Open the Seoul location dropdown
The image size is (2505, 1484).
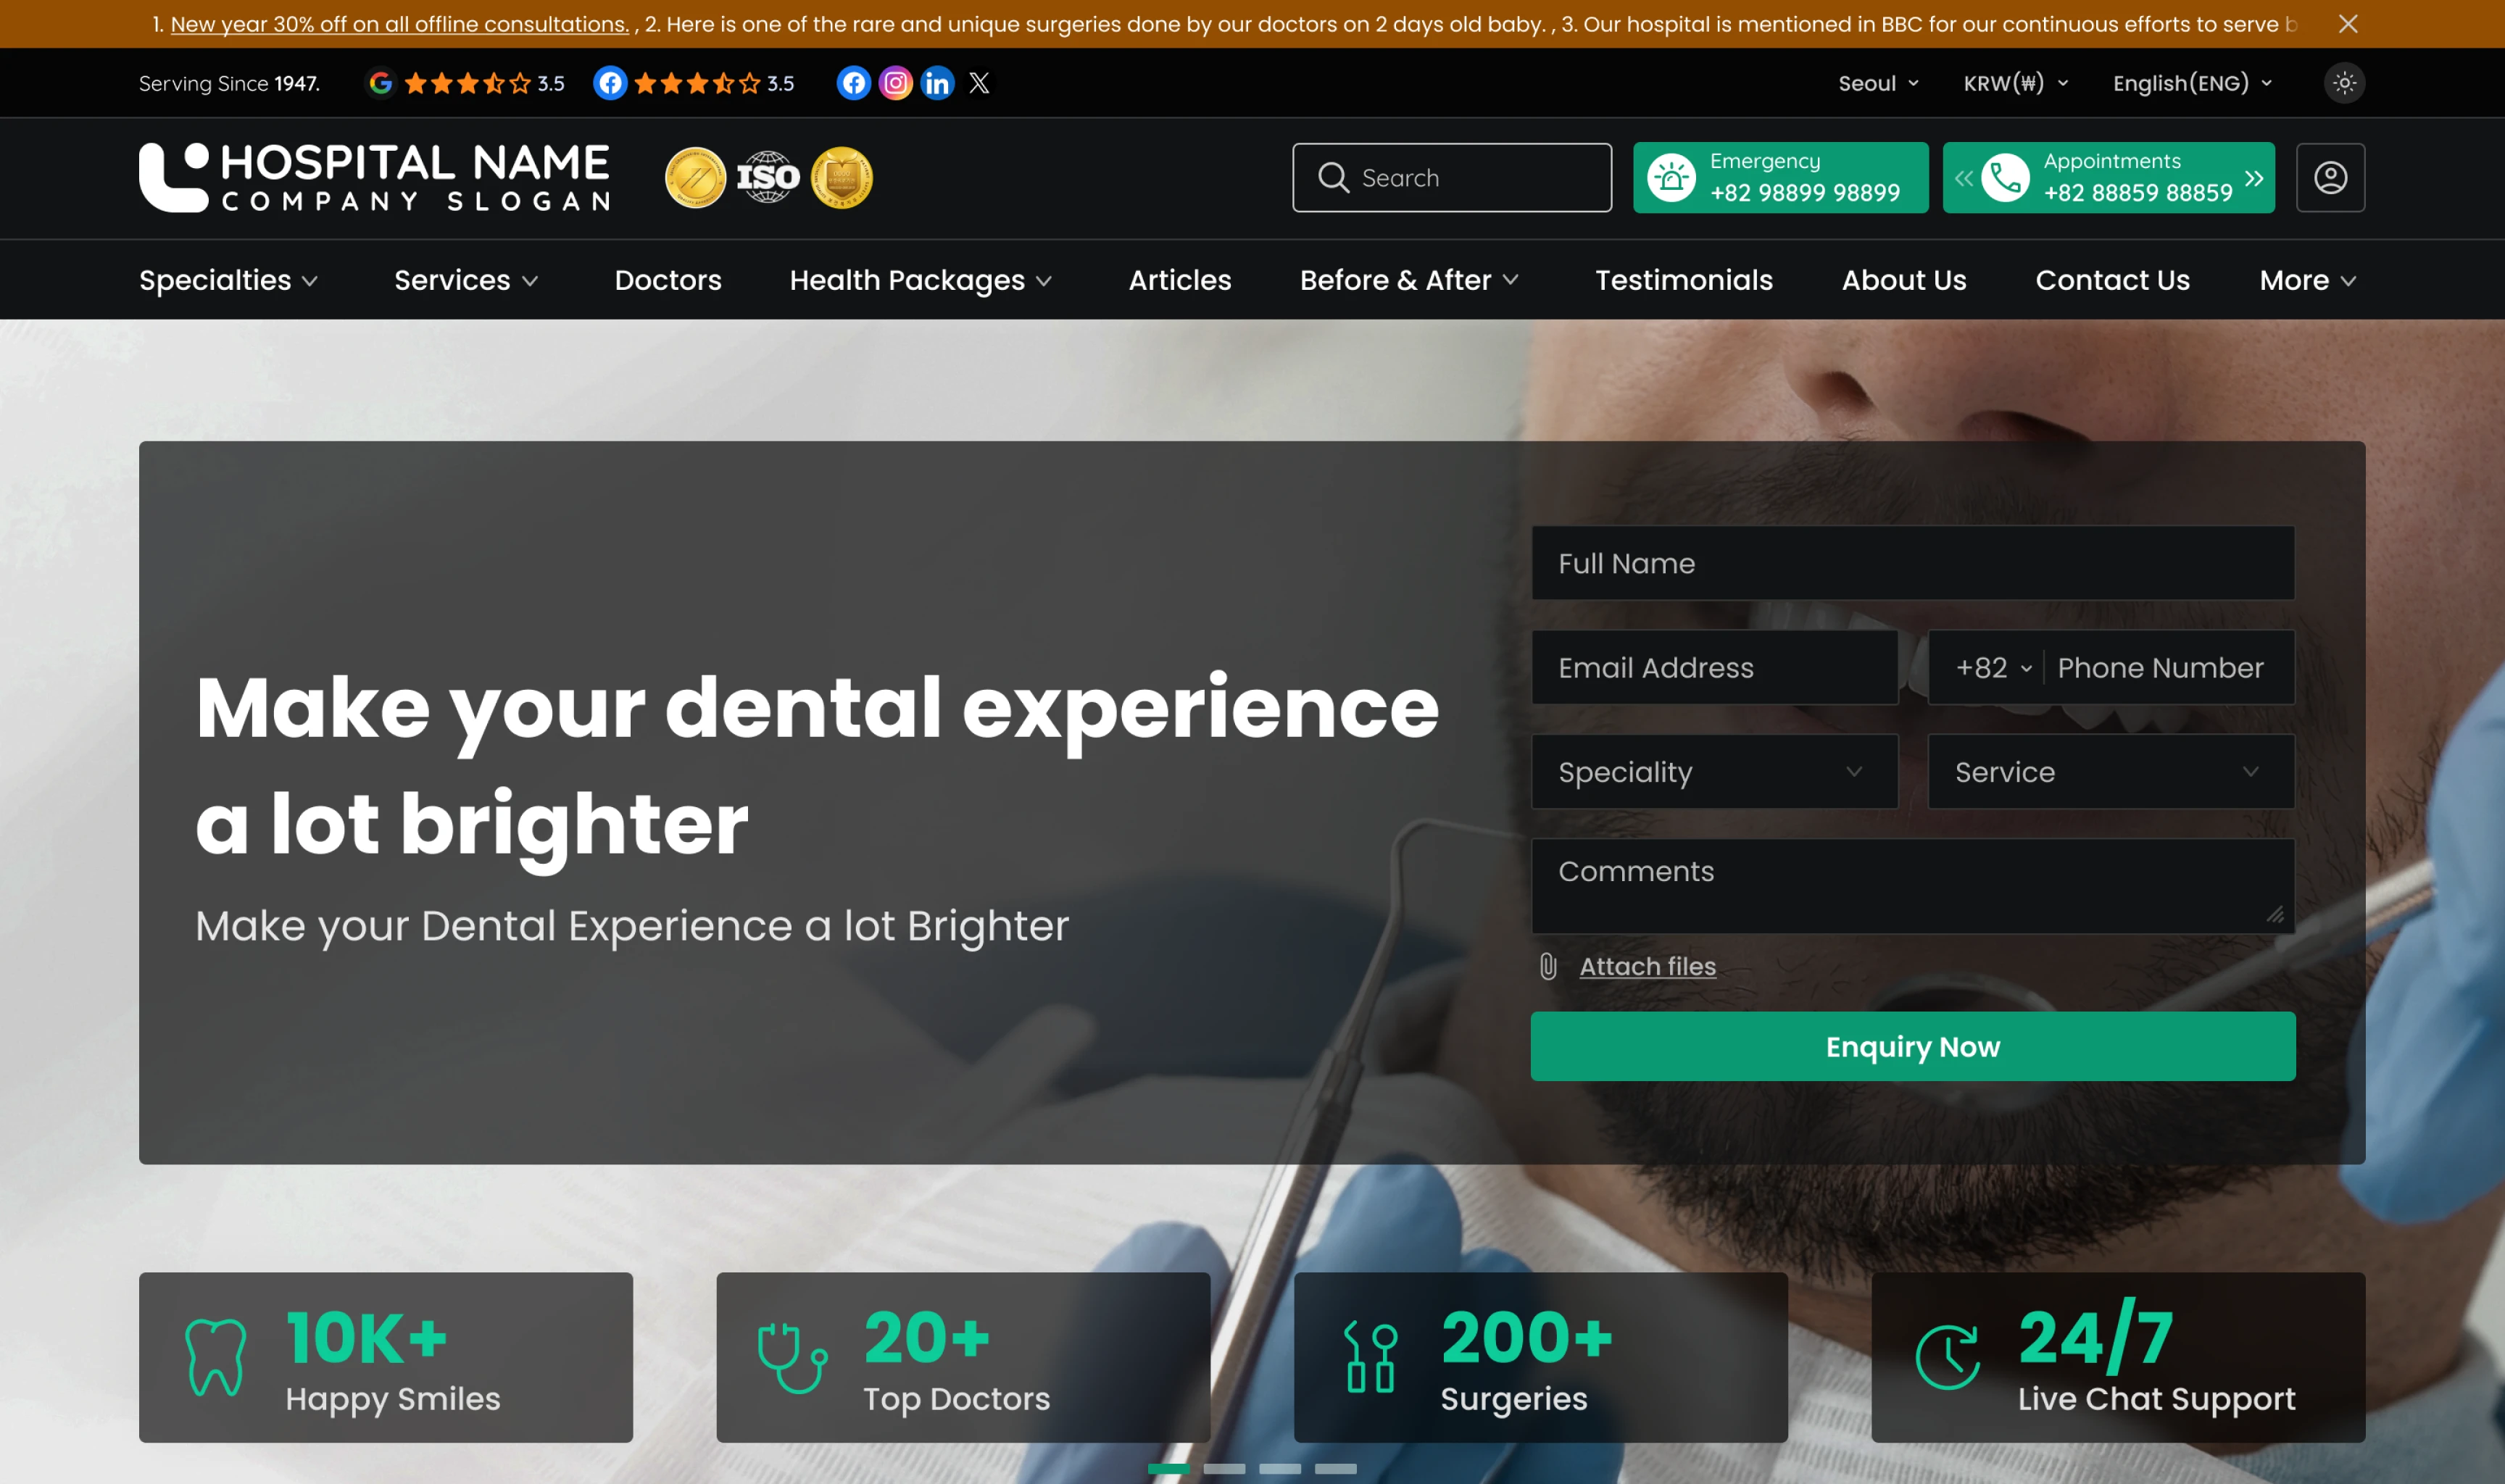tap(1878, 83)
